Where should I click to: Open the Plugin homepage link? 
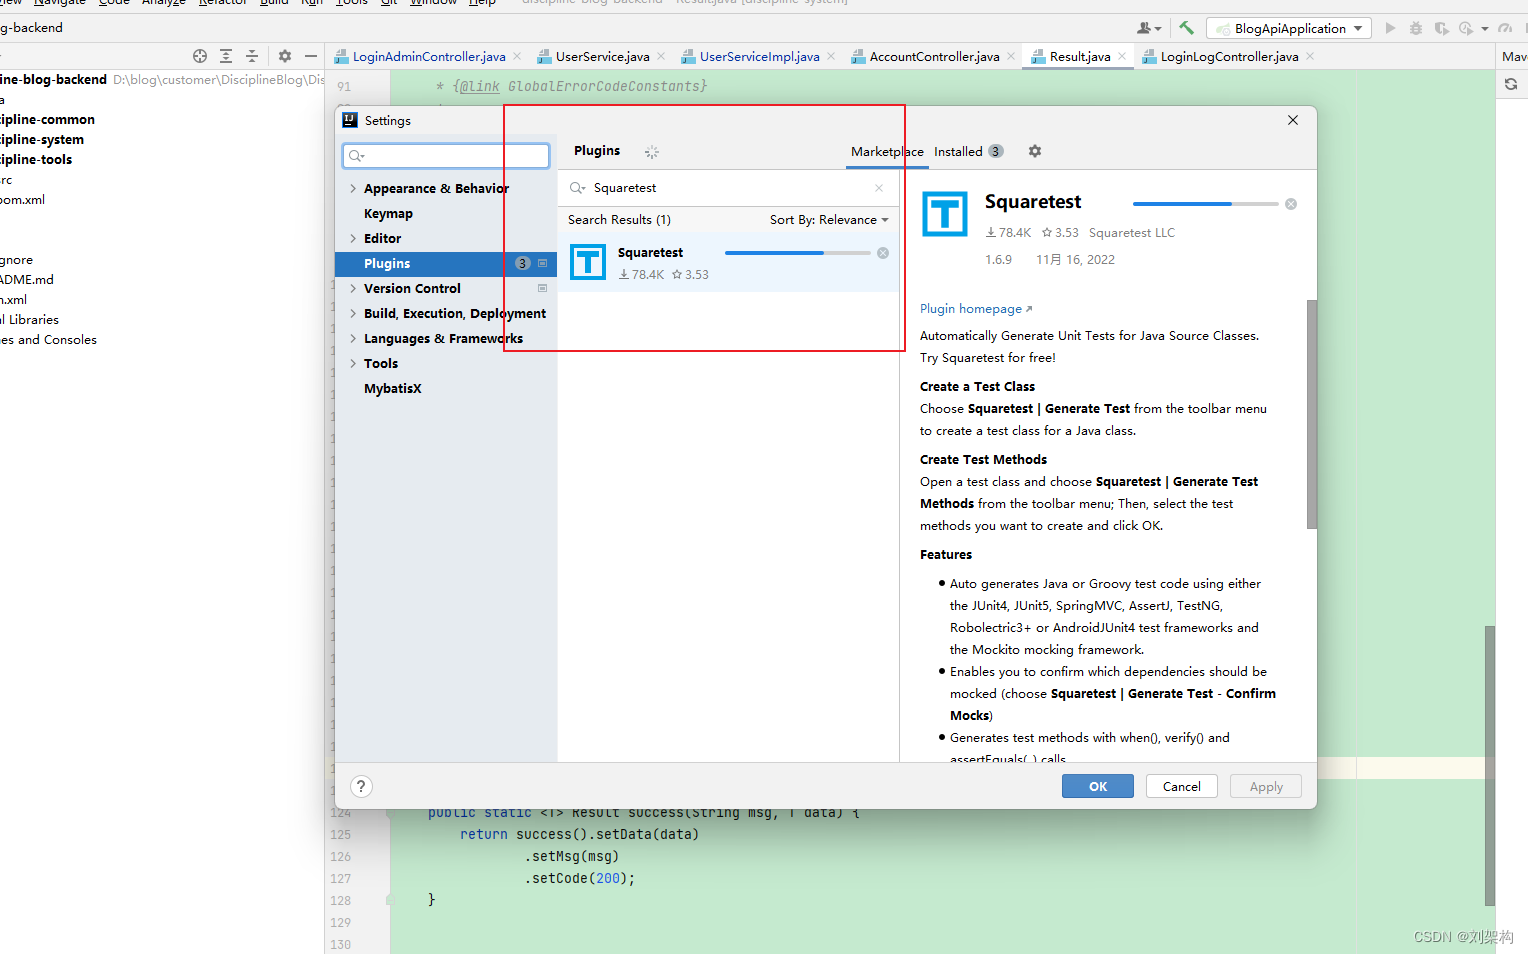click(x=976, y=308)
